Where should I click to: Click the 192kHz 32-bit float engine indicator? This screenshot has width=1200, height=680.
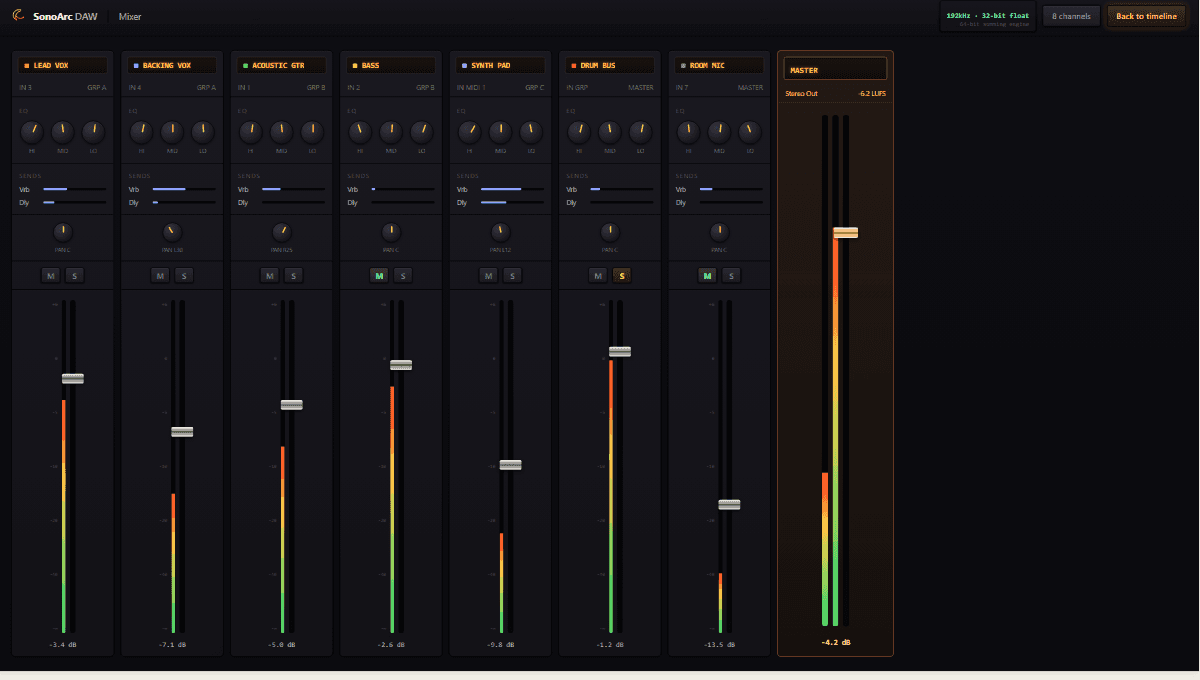[x=989, y=16]
